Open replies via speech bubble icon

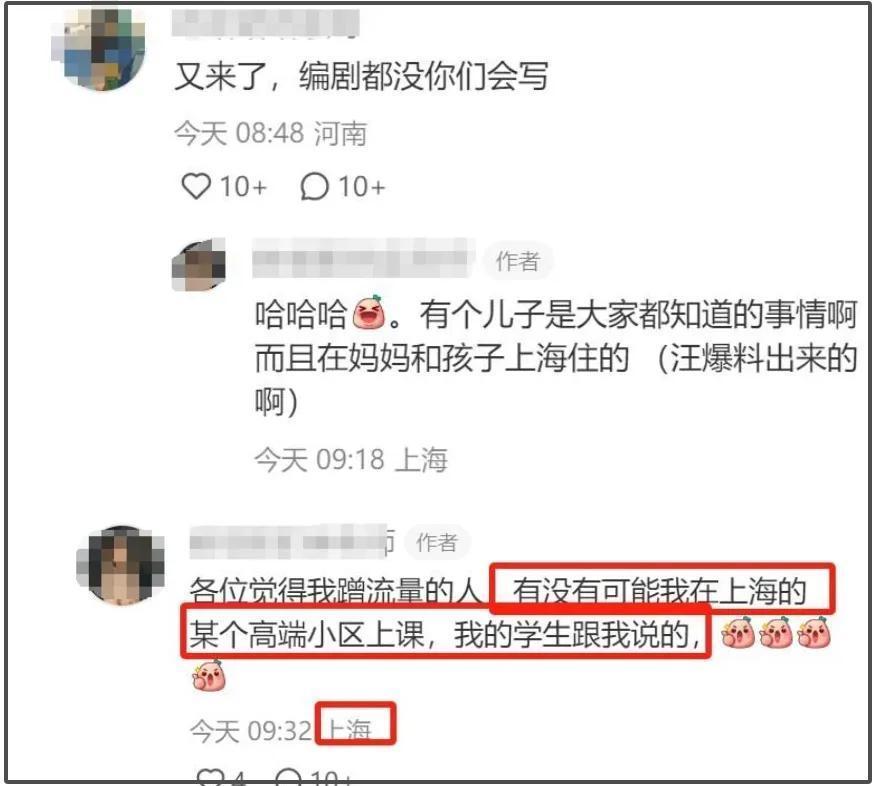[314, 186]
